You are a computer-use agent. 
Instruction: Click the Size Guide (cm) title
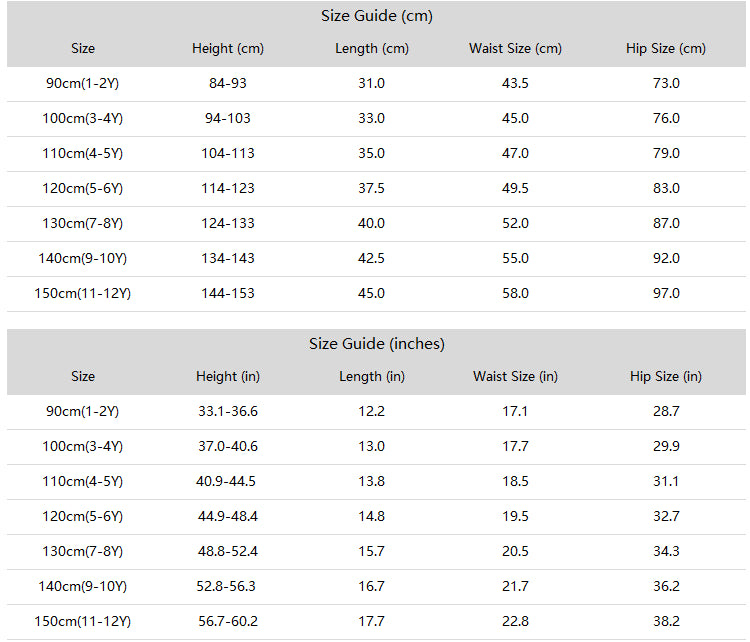(x=376, y=16)
